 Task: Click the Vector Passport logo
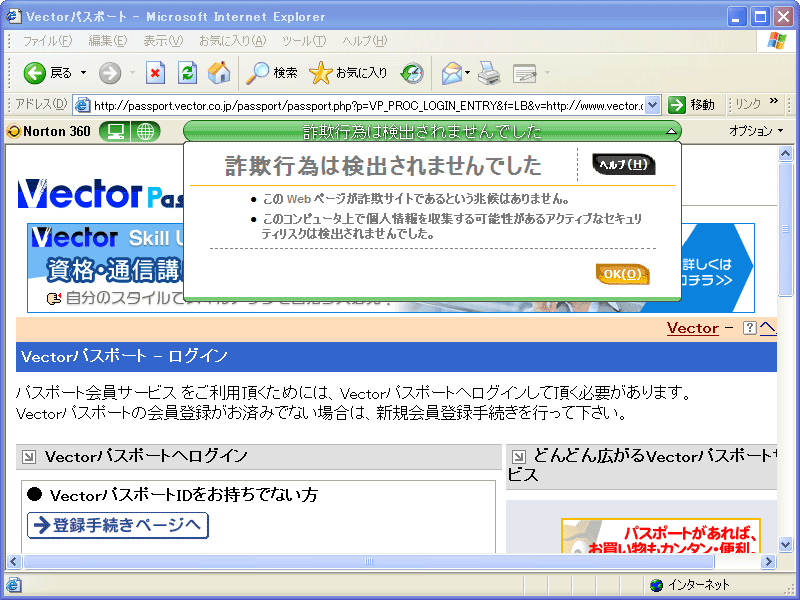[100, 194]
